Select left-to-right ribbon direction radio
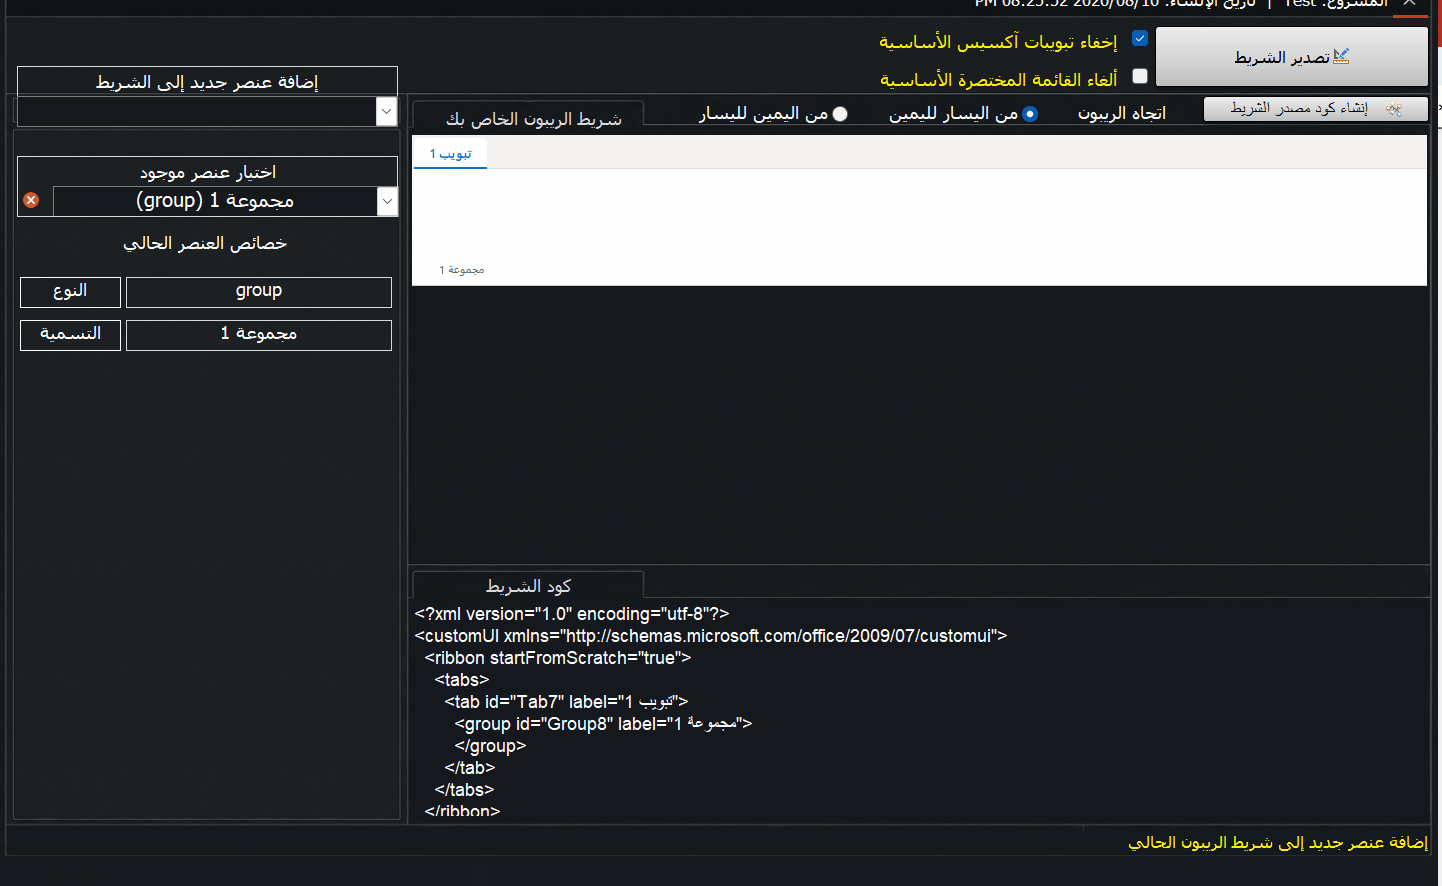This screenshot has width=1442, height=886. [1030, 114]
